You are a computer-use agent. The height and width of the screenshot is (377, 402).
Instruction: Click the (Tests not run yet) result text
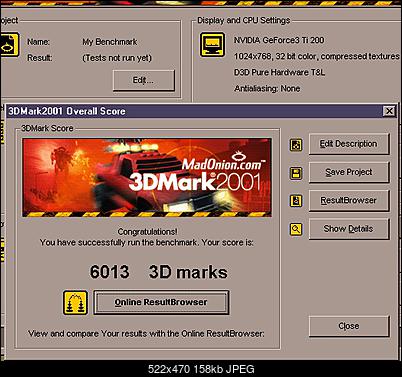coord(117,58)
